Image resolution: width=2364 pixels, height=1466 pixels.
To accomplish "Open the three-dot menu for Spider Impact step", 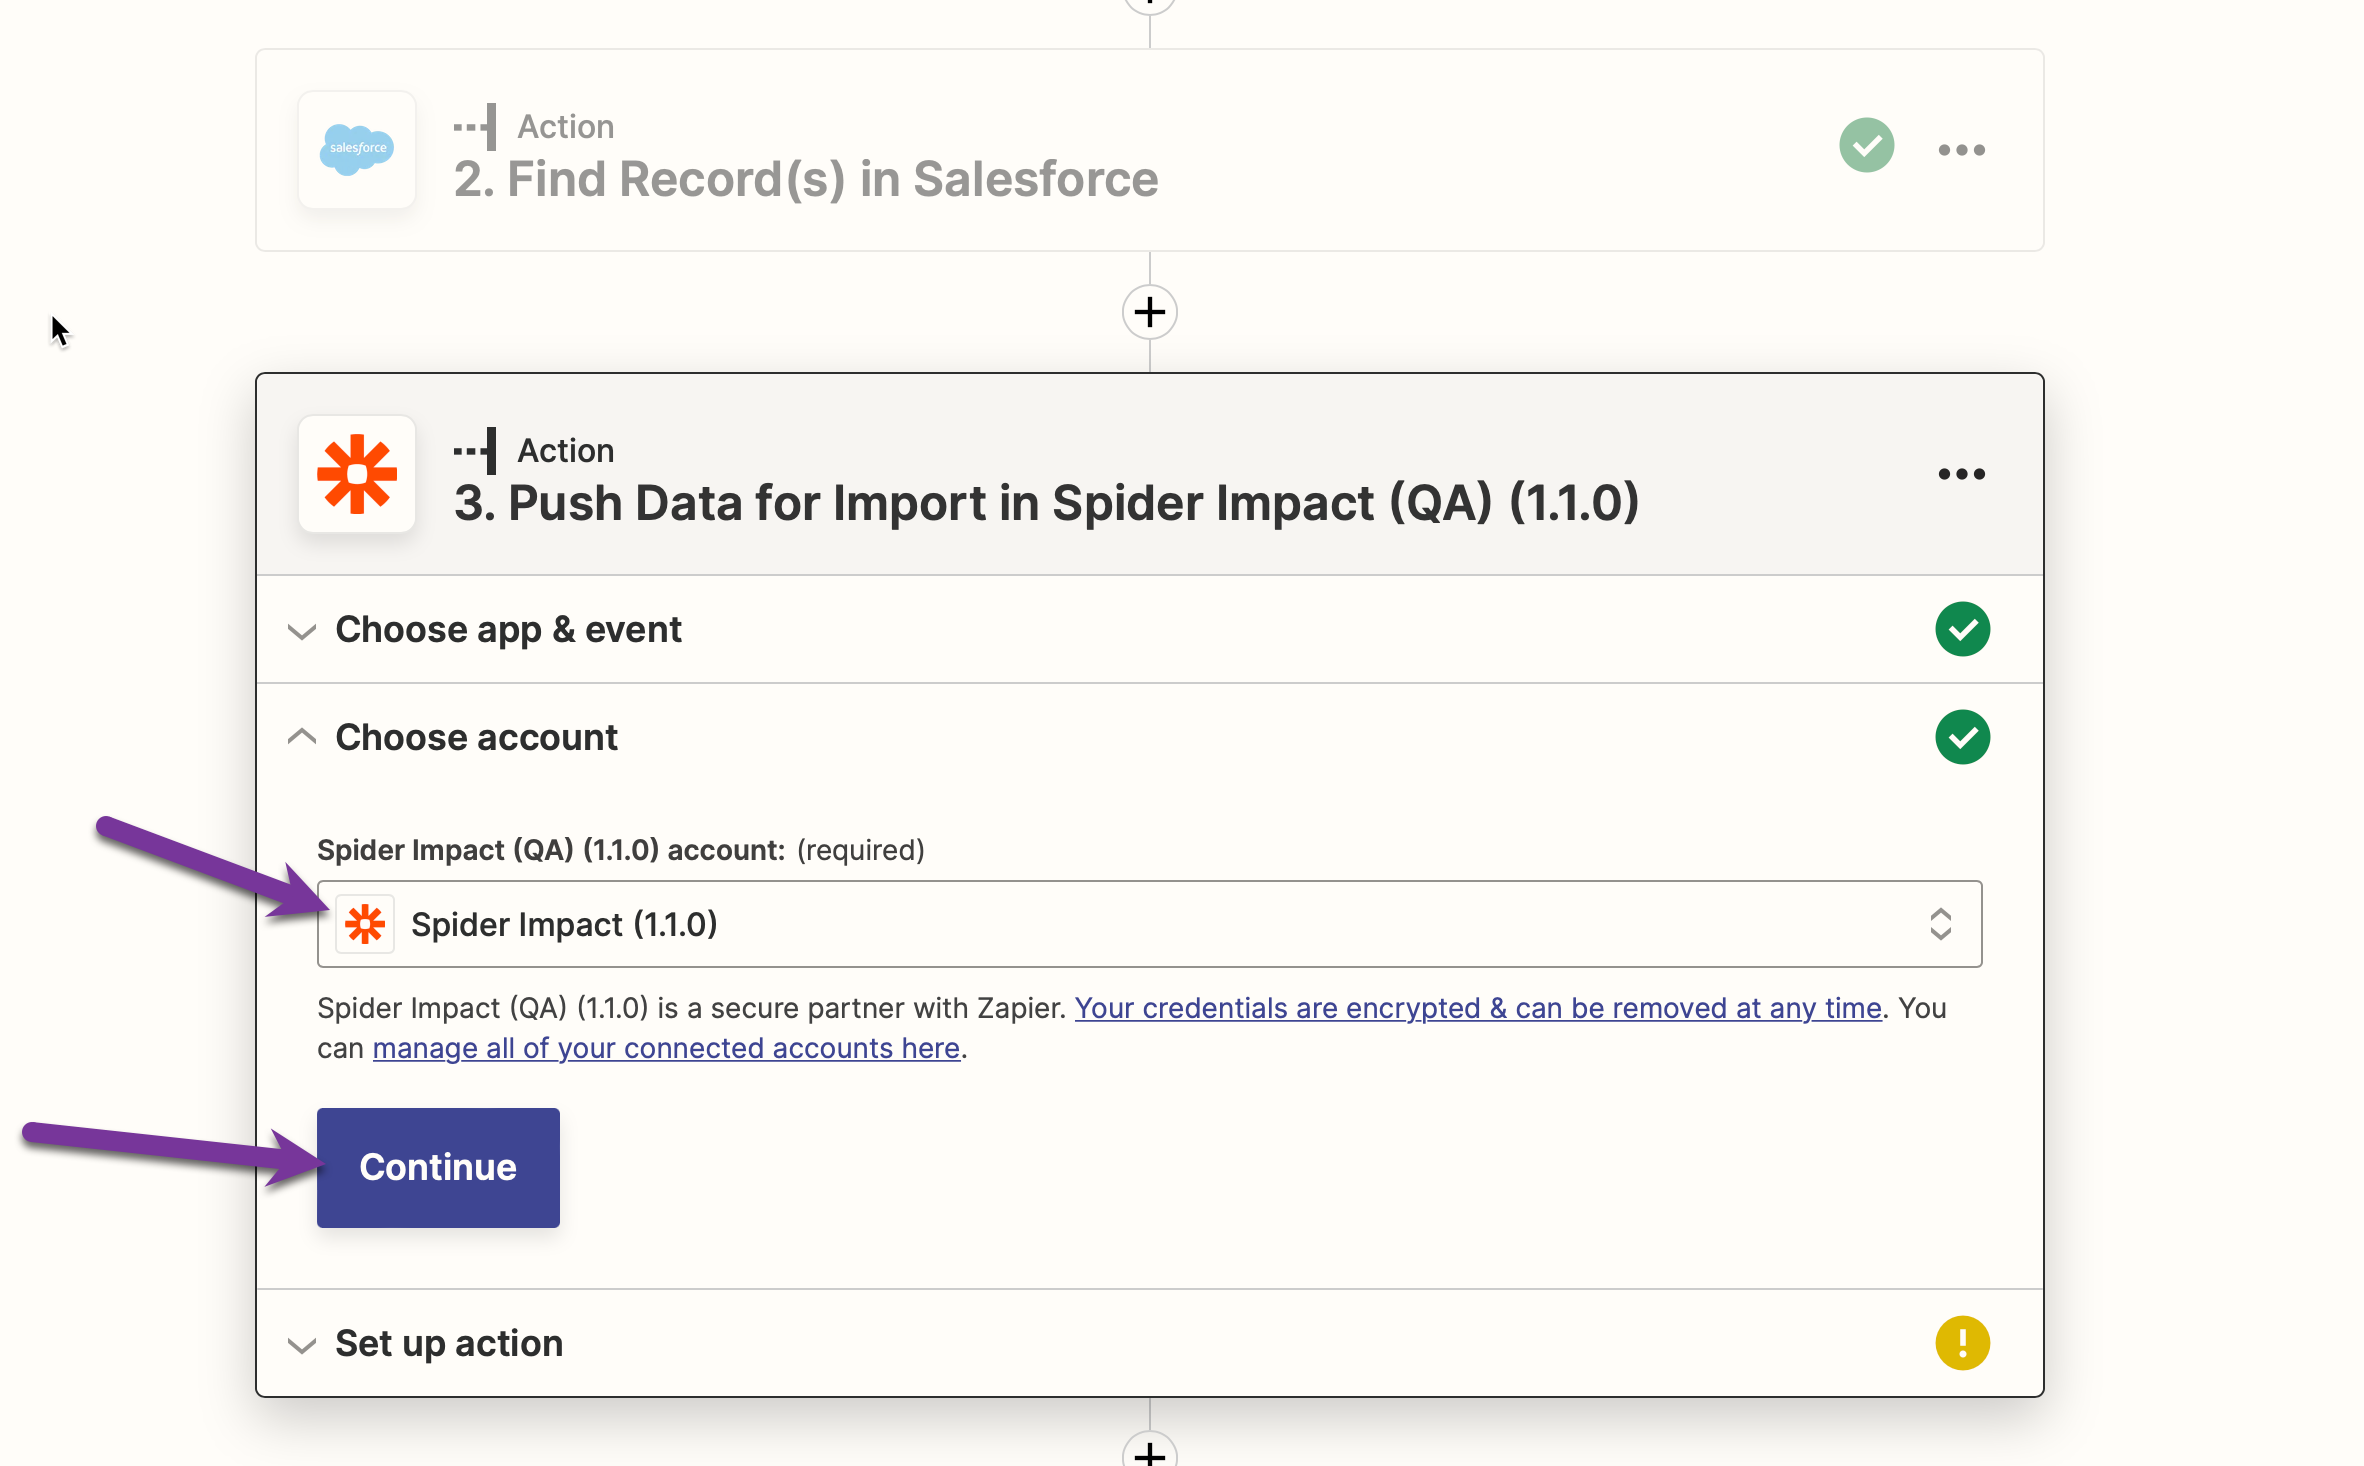I will pyautogui.click(x=1961, y=474).
